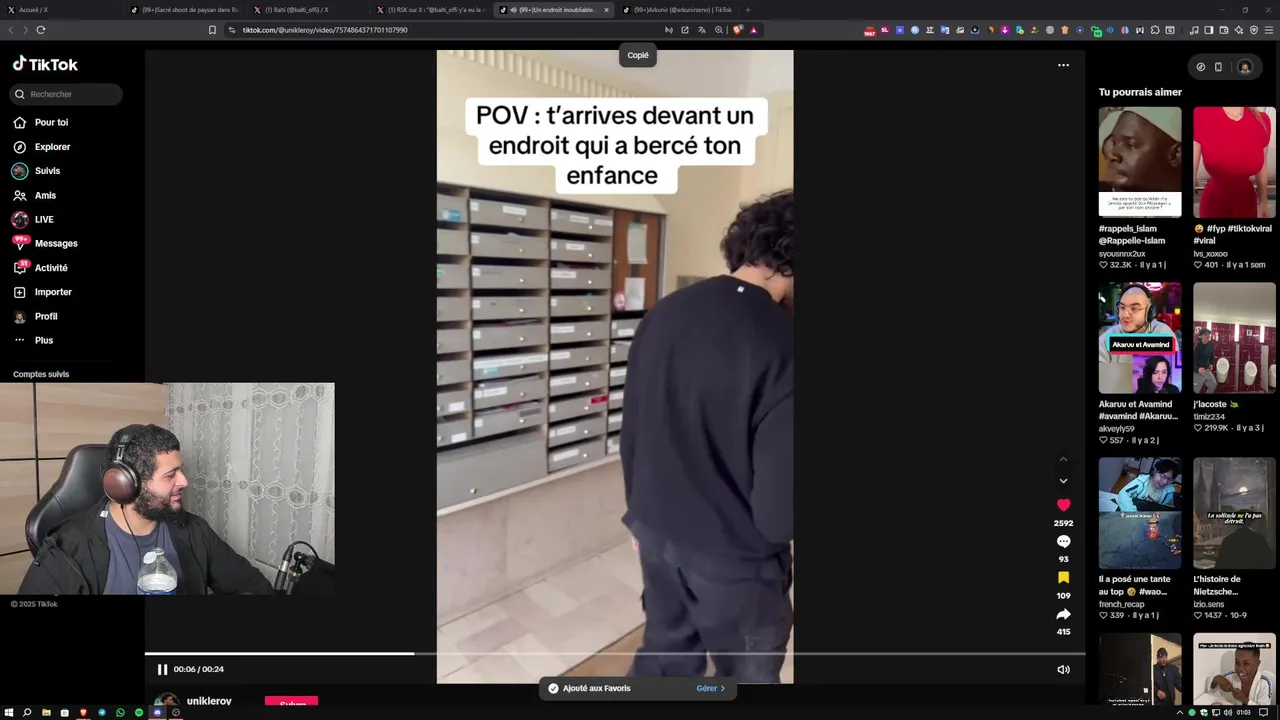Open the j'lacoste video thumbnail
This screenshot has height=720, width=1280.
[1234, 338]
